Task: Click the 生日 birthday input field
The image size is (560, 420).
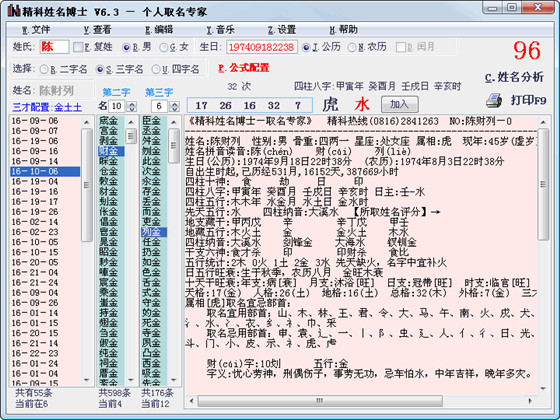Action: [262, 47]
